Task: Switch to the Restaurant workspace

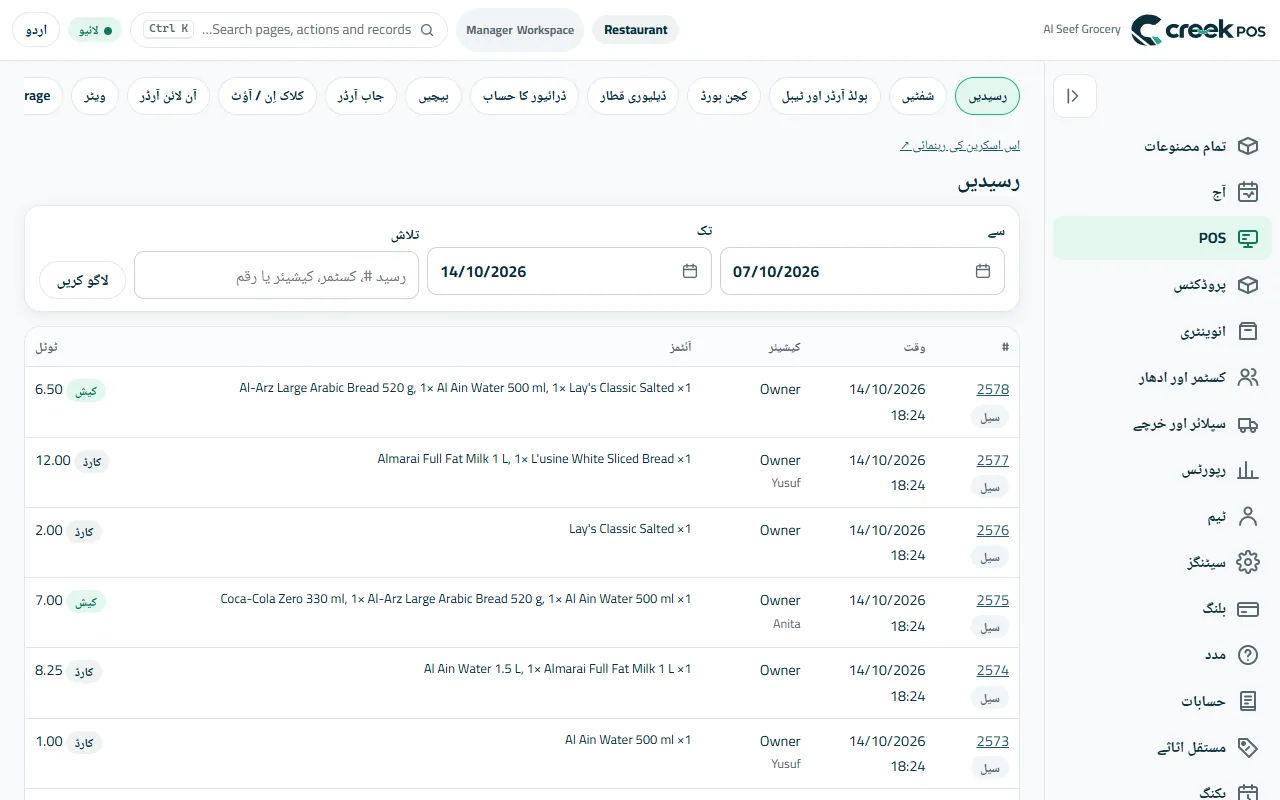Action: (635, 30)
